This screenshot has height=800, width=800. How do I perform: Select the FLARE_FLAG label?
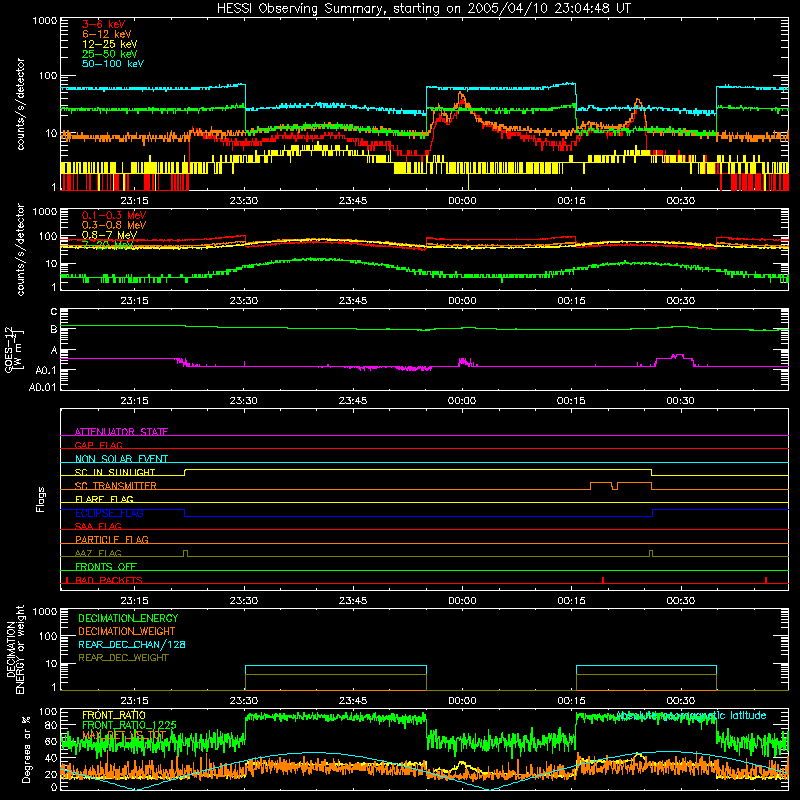click(x=104, y=499)
